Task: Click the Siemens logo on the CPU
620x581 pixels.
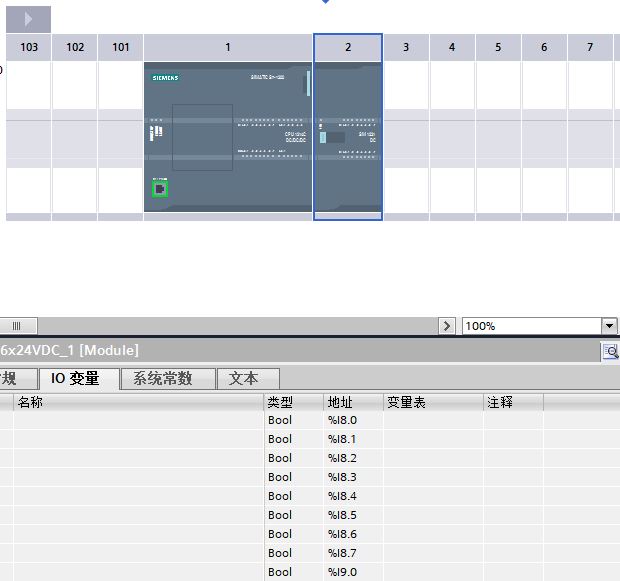Action: click(165, 77)
